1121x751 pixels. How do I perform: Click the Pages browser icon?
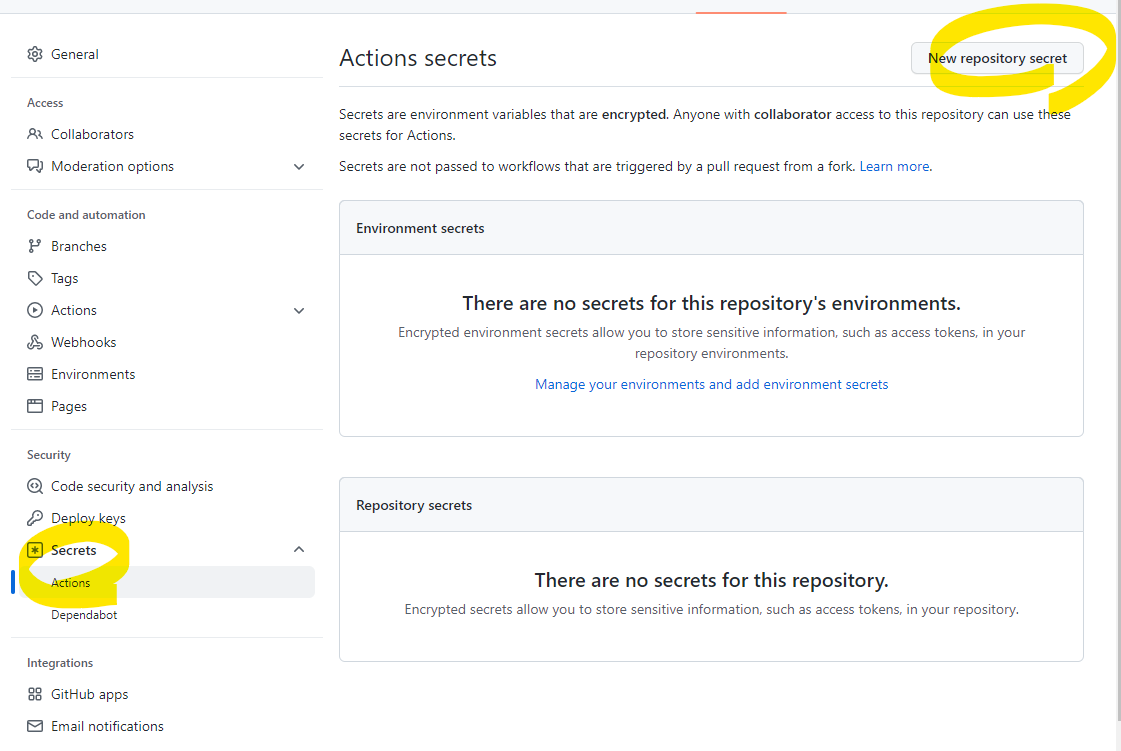point(34,406)
